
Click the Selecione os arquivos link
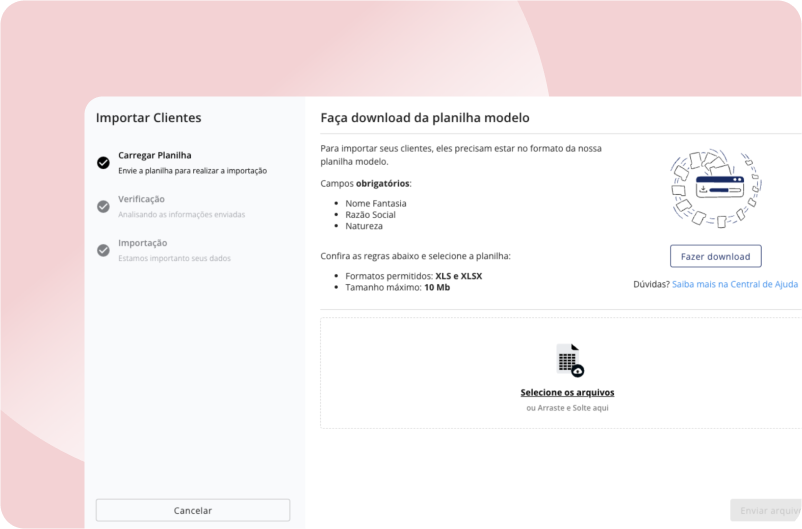567,392
